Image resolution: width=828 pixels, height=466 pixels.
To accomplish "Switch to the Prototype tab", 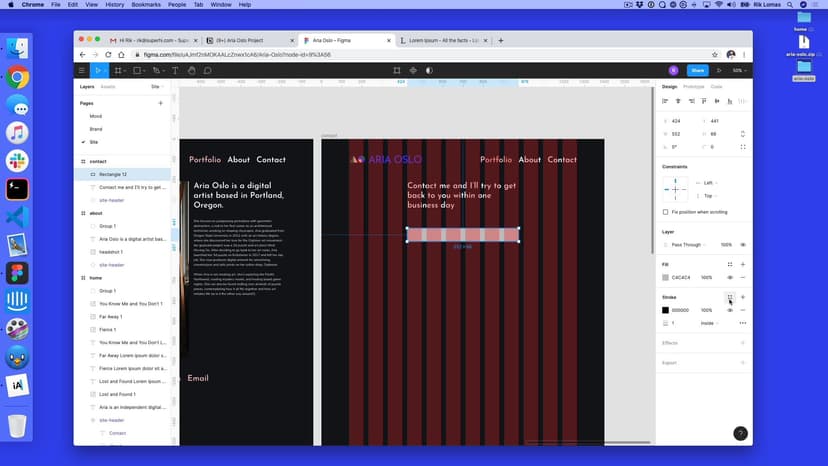I will (693, 87).
